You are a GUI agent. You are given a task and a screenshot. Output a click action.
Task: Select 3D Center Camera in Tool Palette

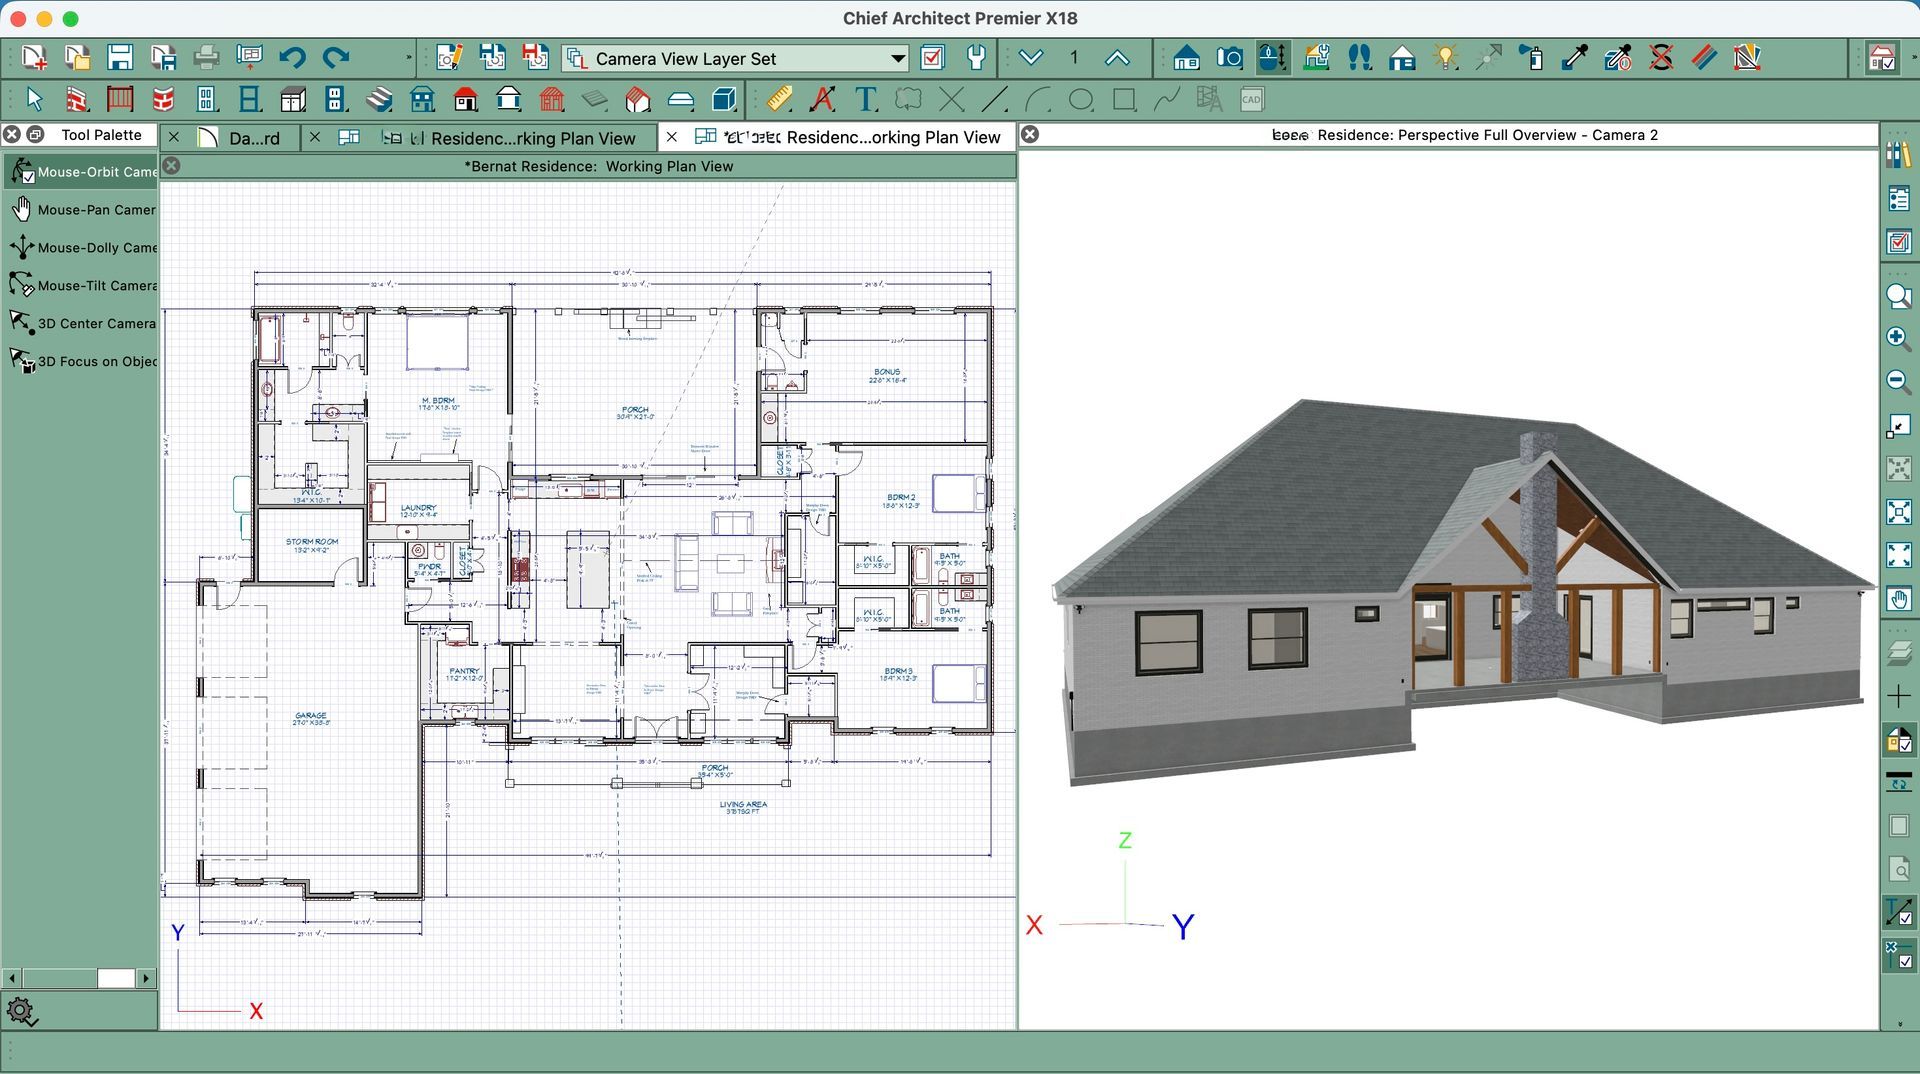click(82, 324)
